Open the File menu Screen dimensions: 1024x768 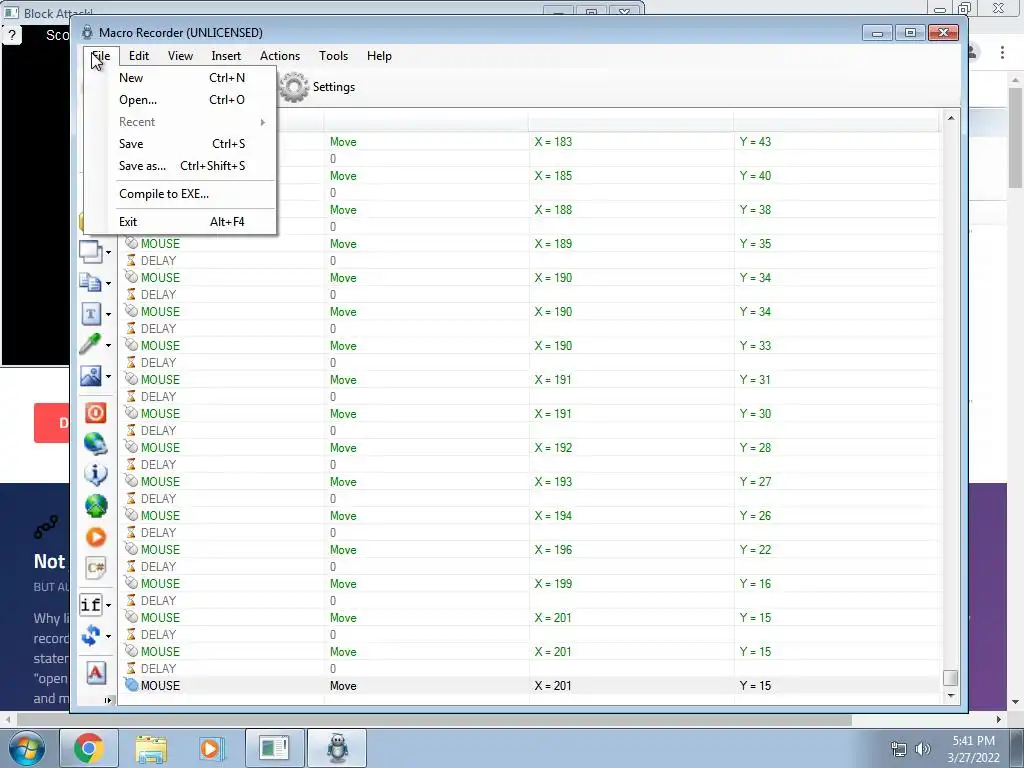[101, 56]
